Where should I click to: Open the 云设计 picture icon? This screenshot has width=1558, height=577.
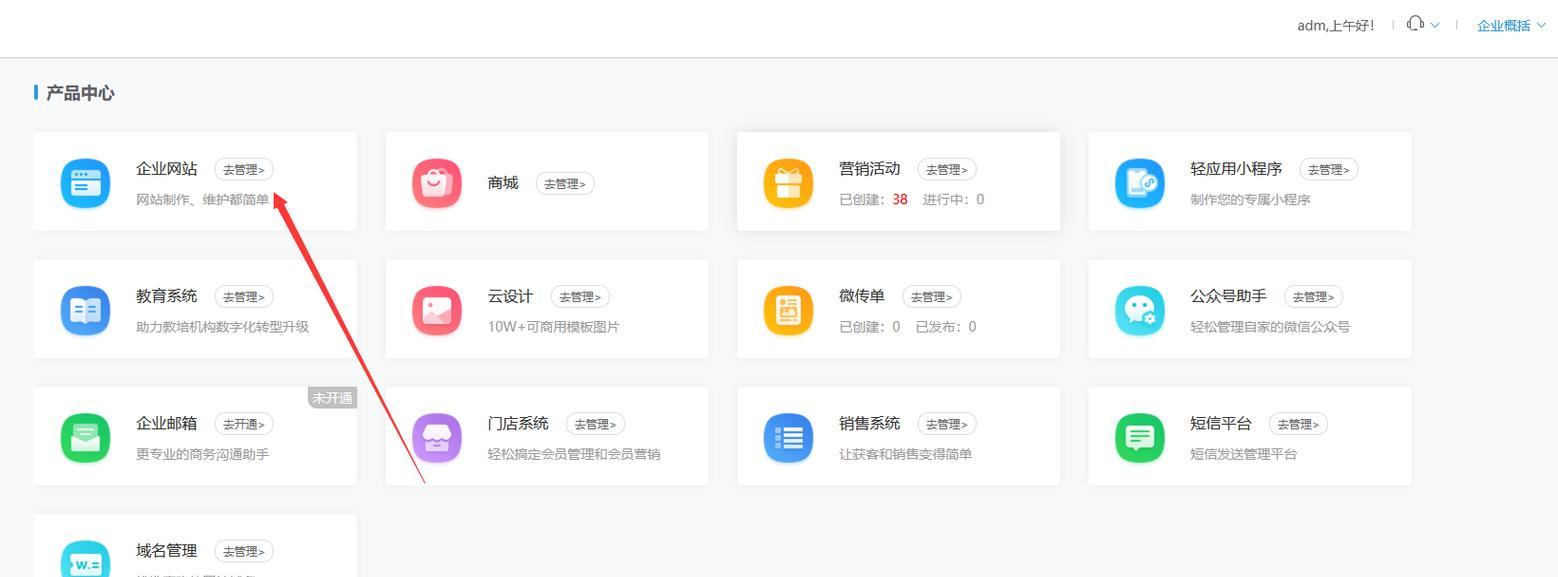tap(437, 310)
